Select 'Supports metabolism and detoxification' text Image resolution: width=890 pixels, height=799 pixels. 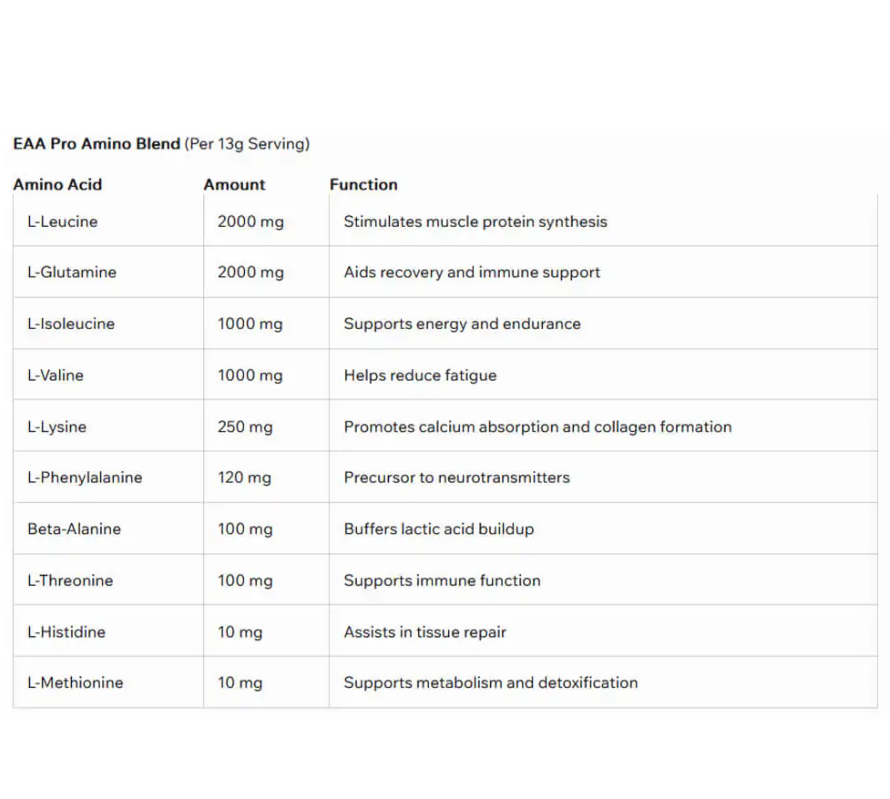coord(490,683)
